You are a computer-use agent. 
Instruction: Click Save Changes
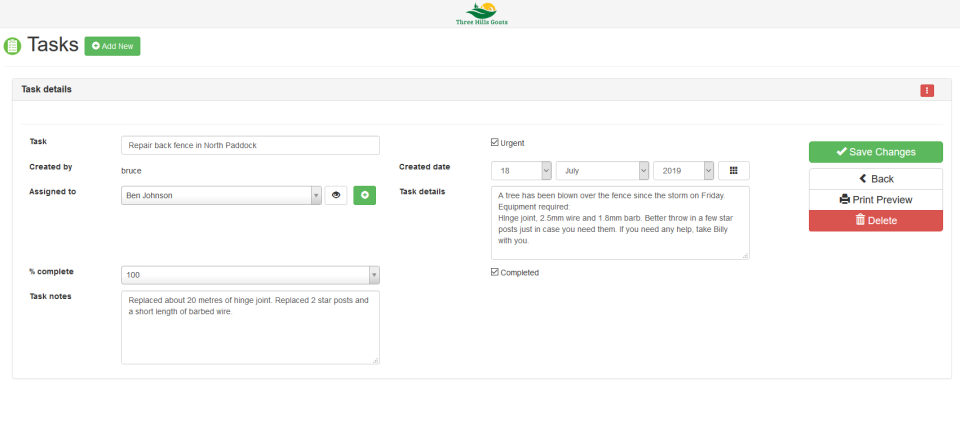876,152
